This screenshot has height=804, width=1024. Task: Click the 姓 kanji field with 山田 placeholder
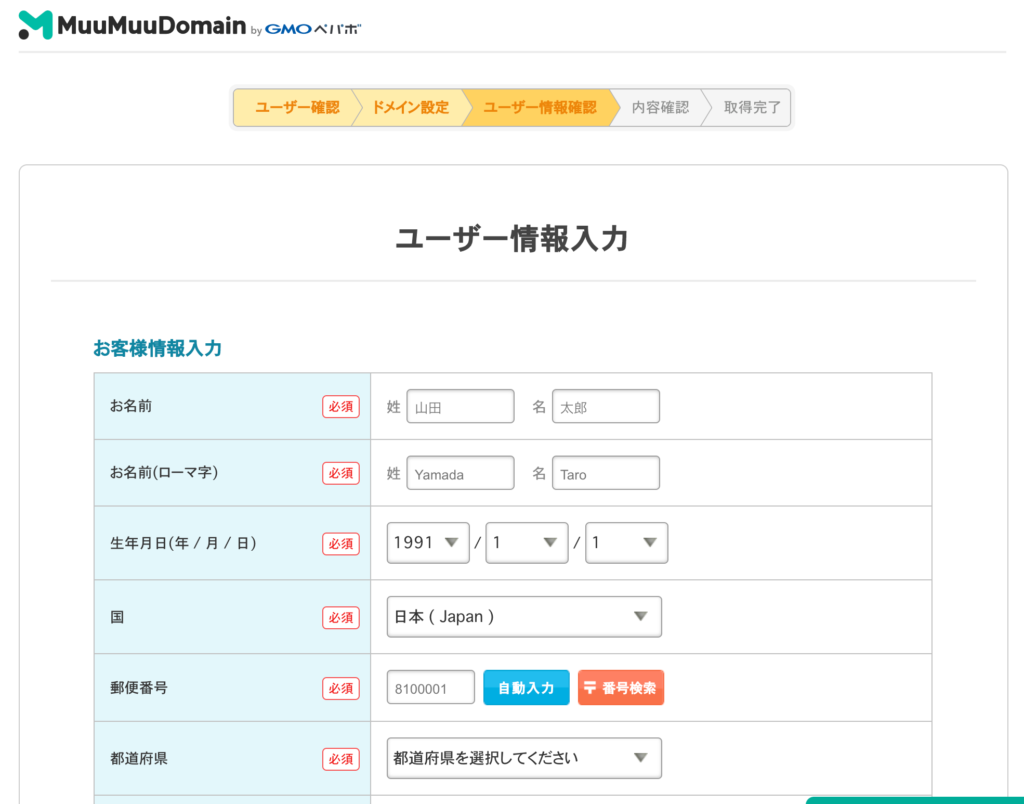460,407
